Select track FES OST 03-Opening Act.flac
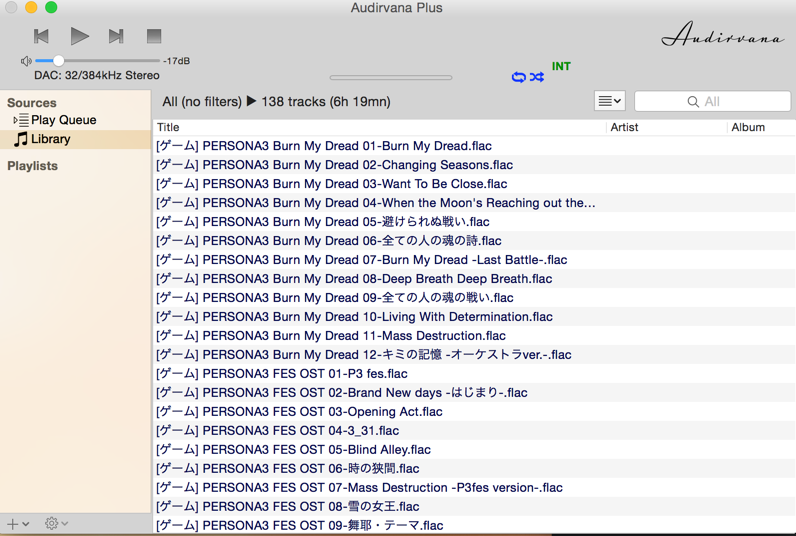Screen dimensions: 796x536 click(474, 412)
